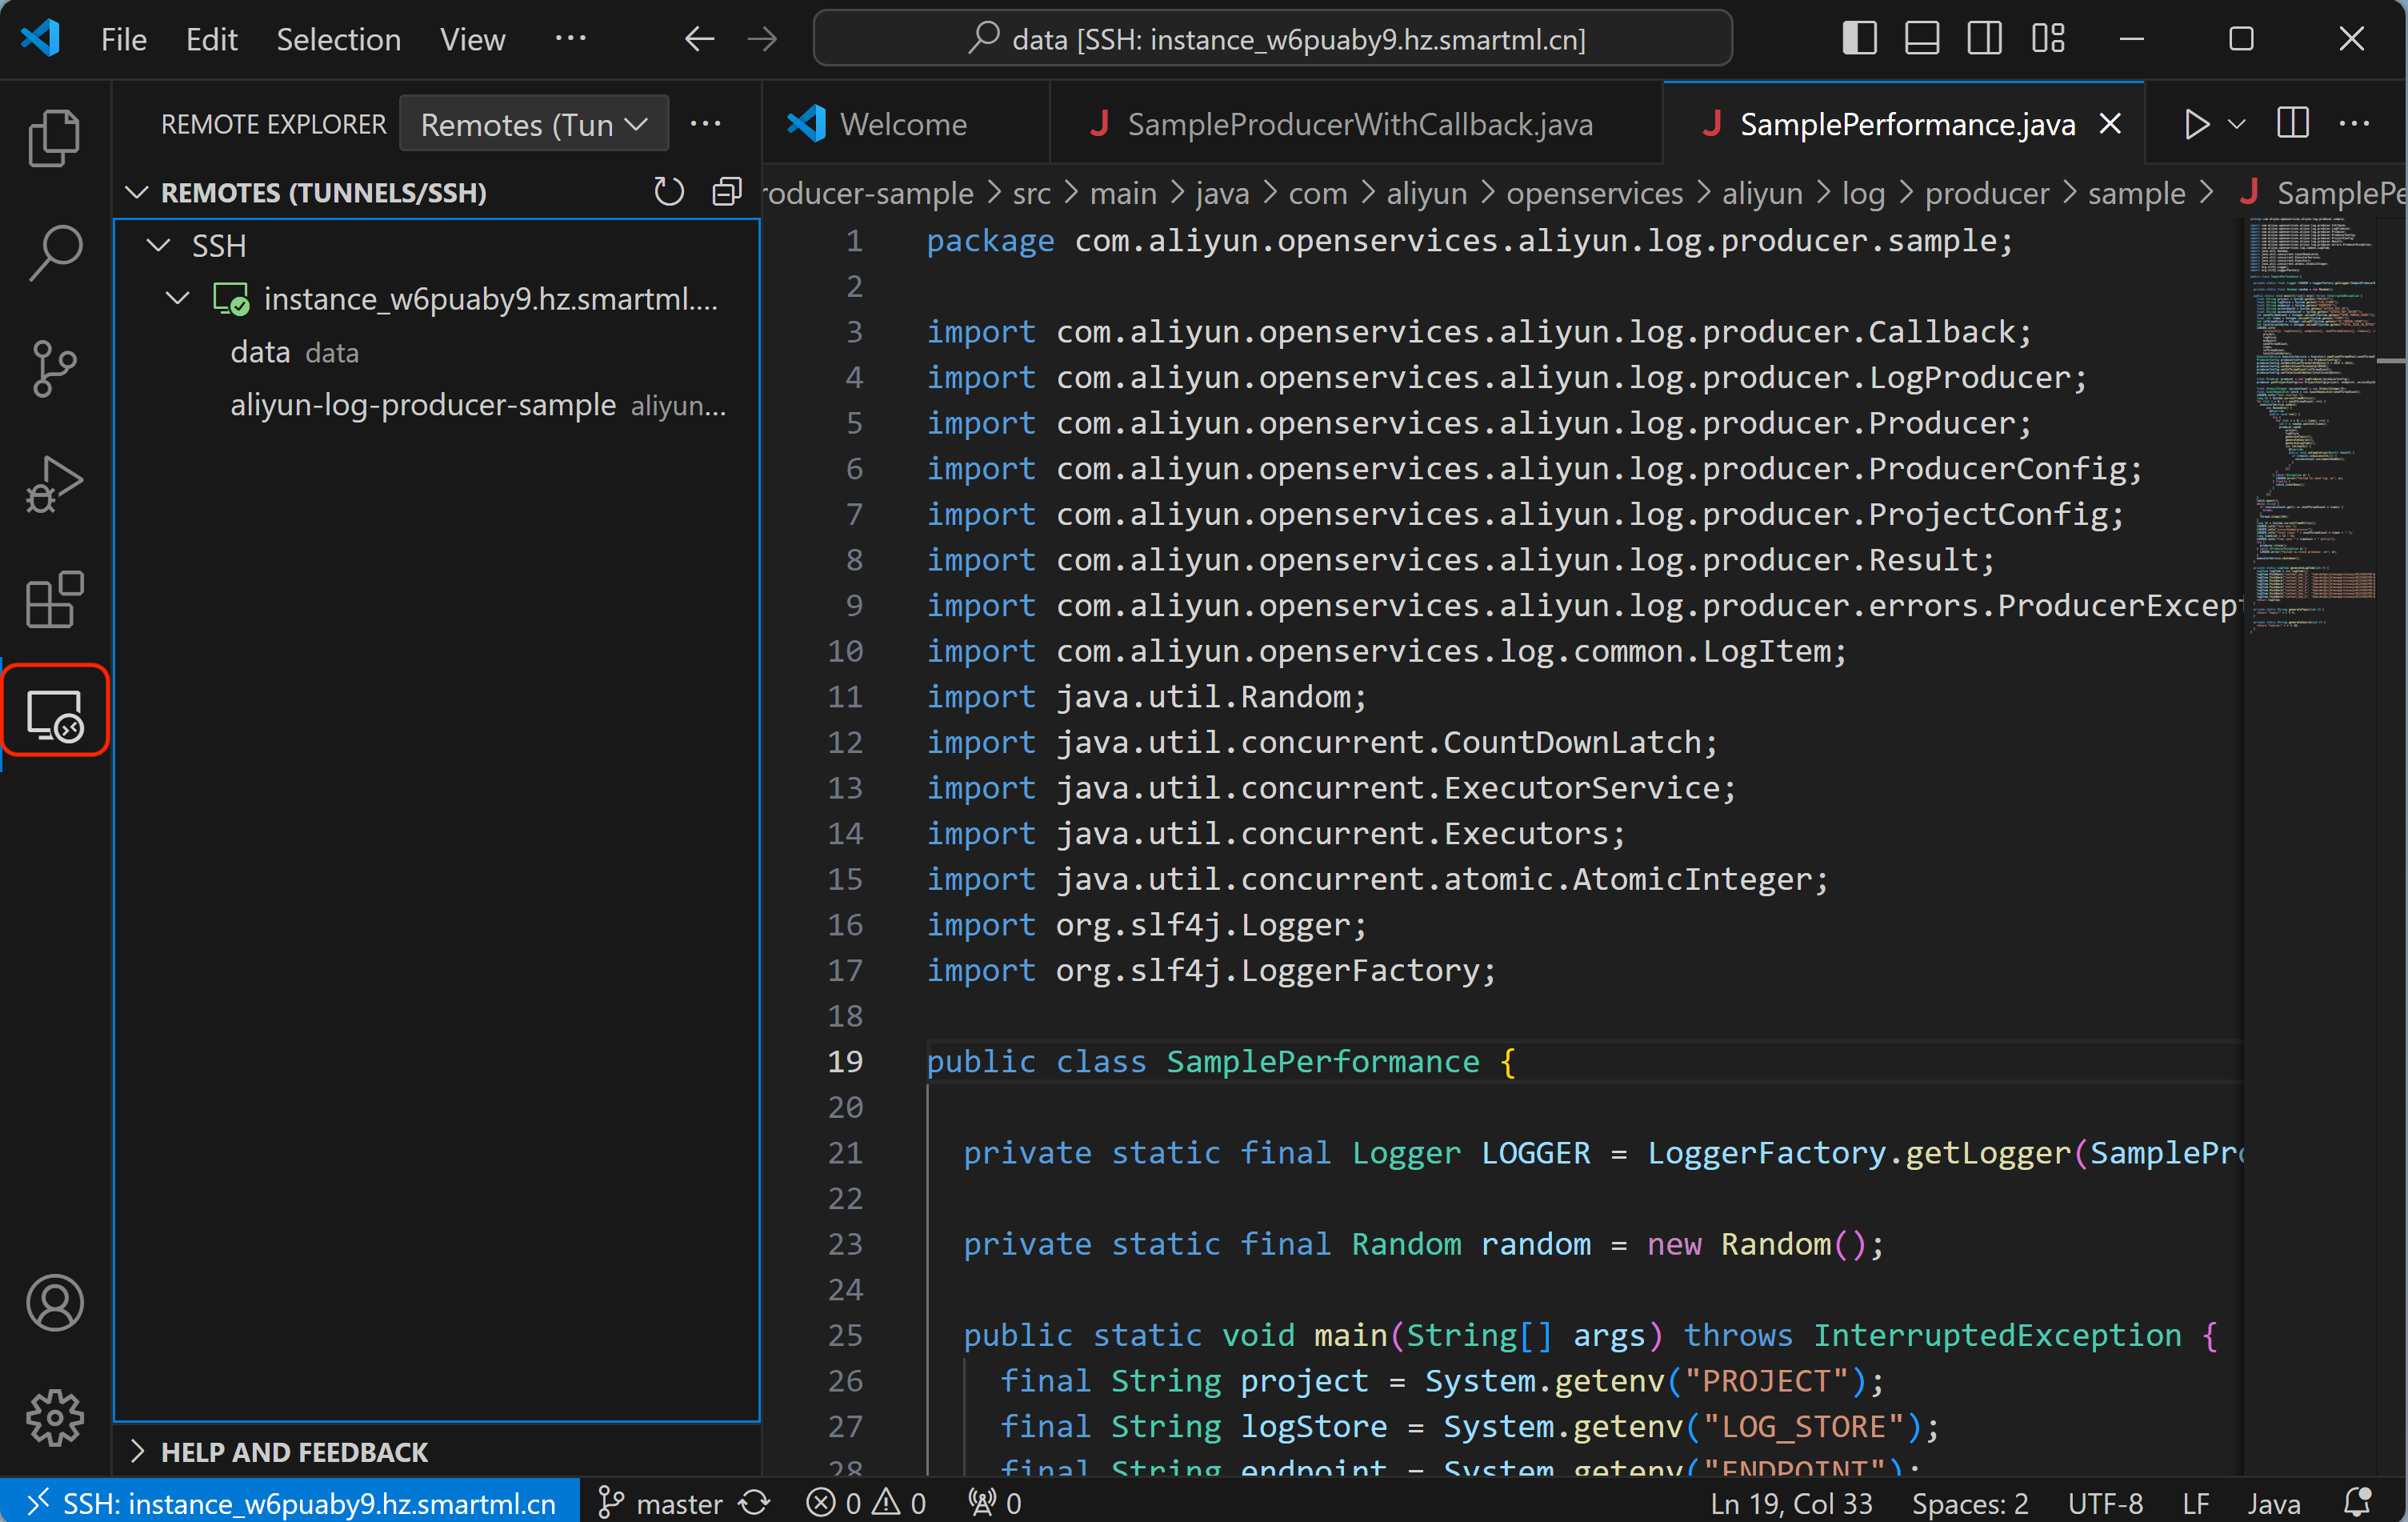Open errors and warnings counter

pos(866,1502)
